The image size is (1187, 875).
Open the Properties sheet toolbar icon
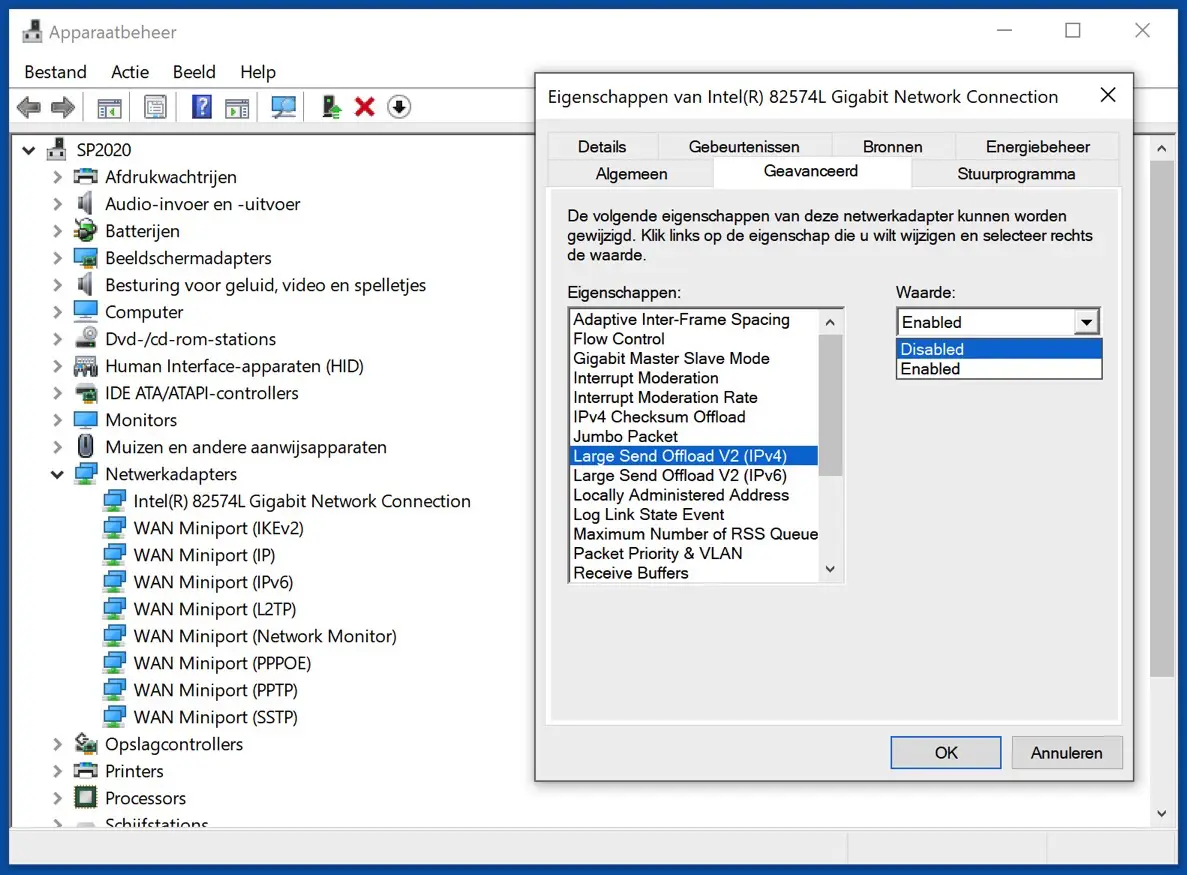155,107
